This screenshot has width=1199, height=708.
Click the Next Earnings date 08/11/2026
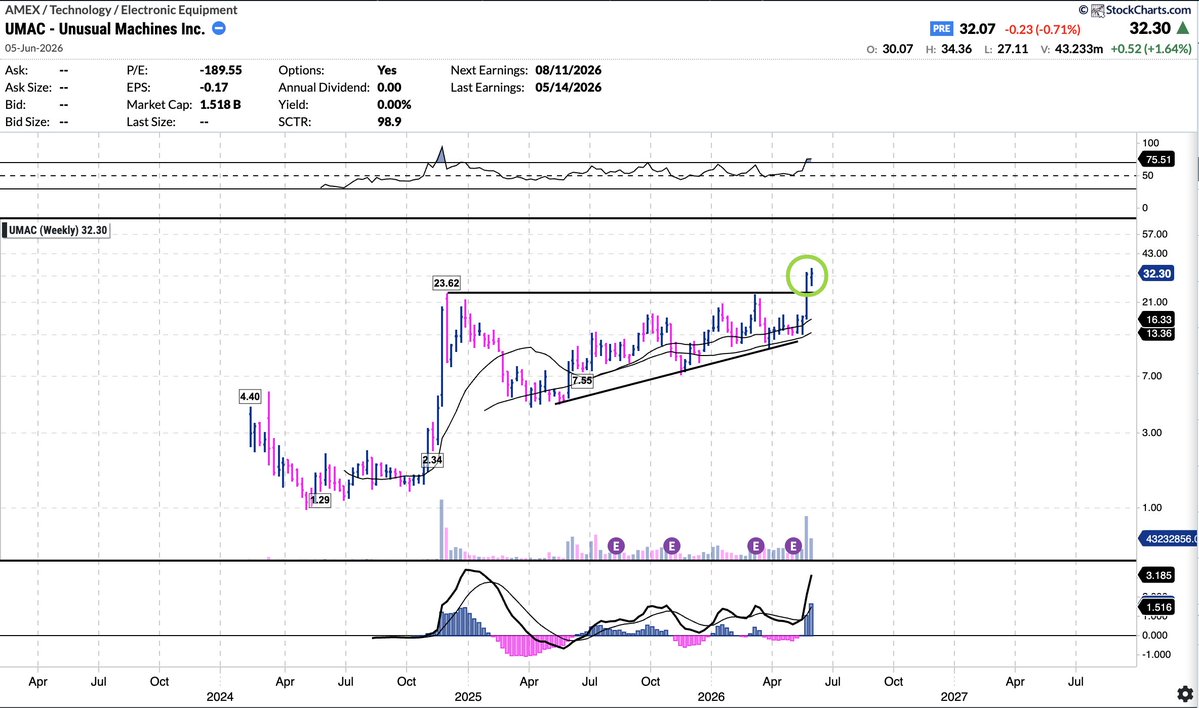568,70
